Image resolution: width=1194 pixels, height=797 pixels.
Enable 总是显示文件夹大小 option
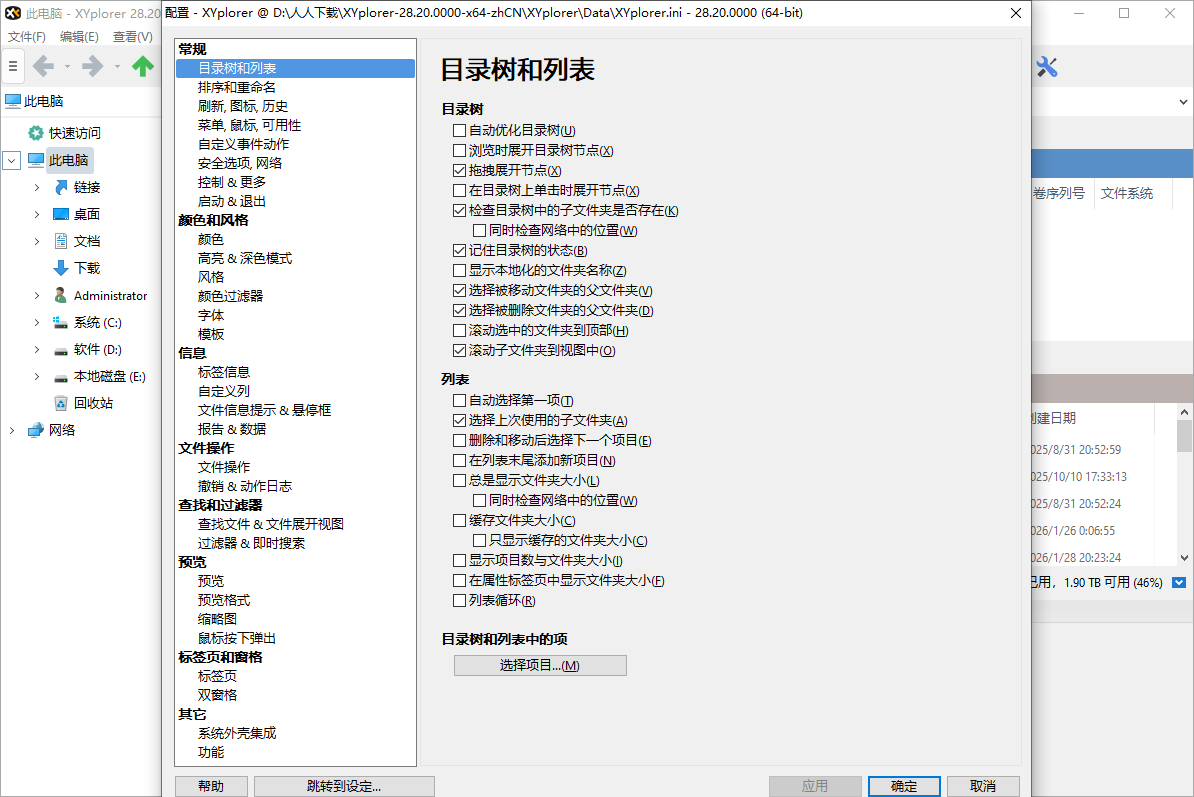click(x=460, y=480)
